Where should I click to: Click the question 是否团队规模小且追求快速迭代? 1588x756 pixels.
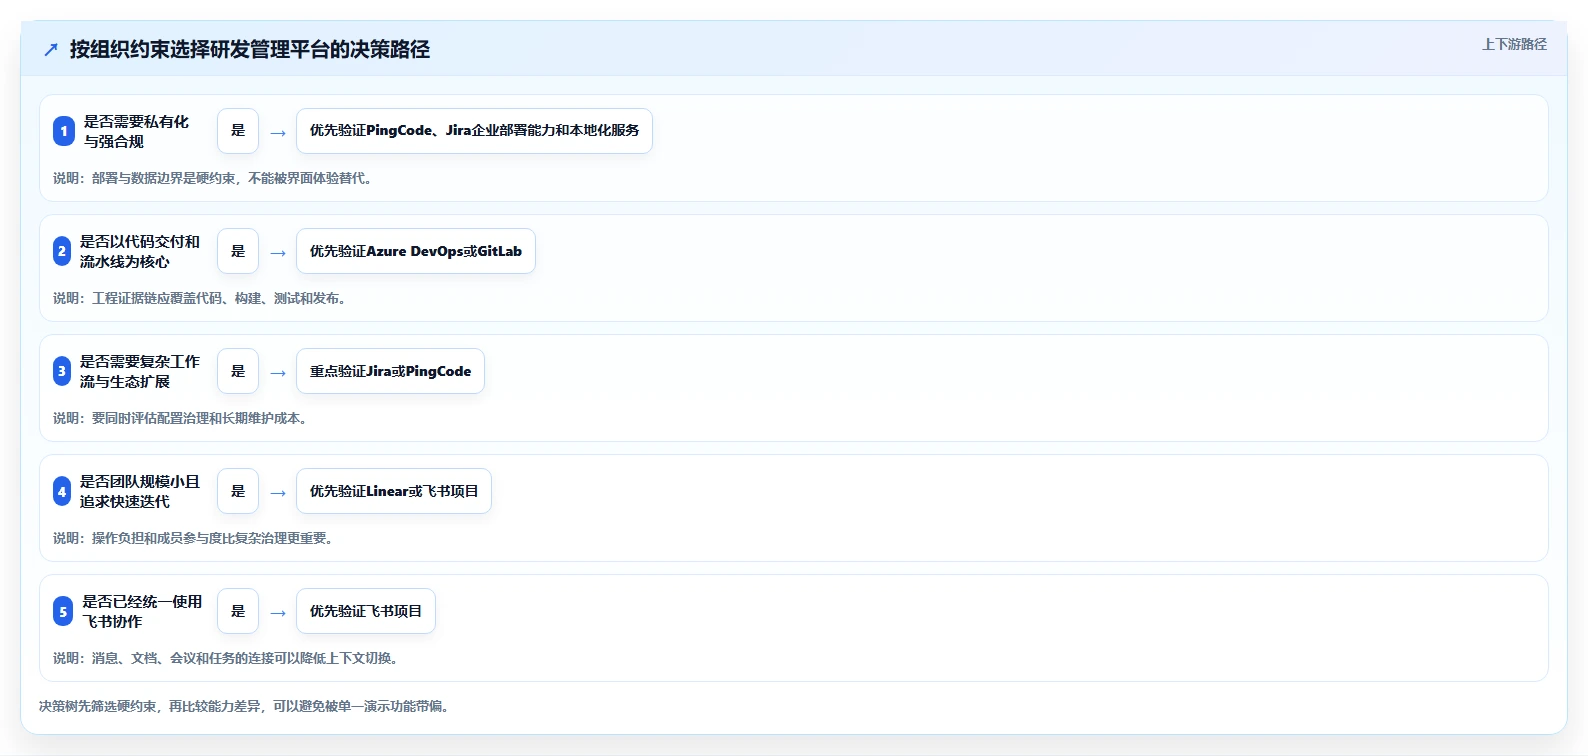(140, 491)
